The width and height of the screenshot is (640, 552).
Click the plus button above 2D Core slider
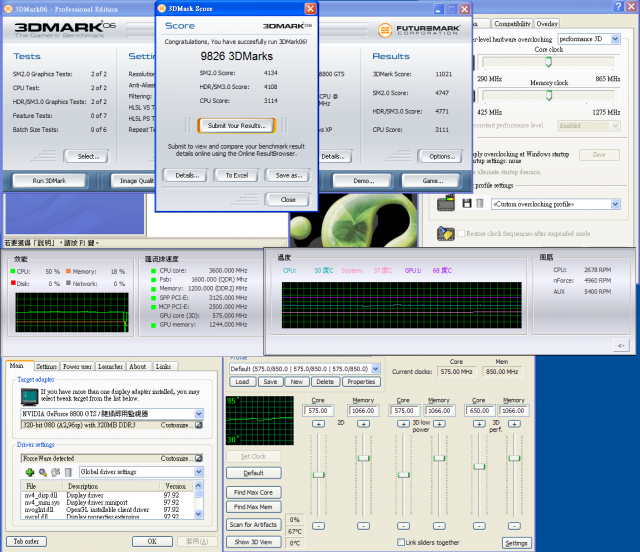click(318, 424)
